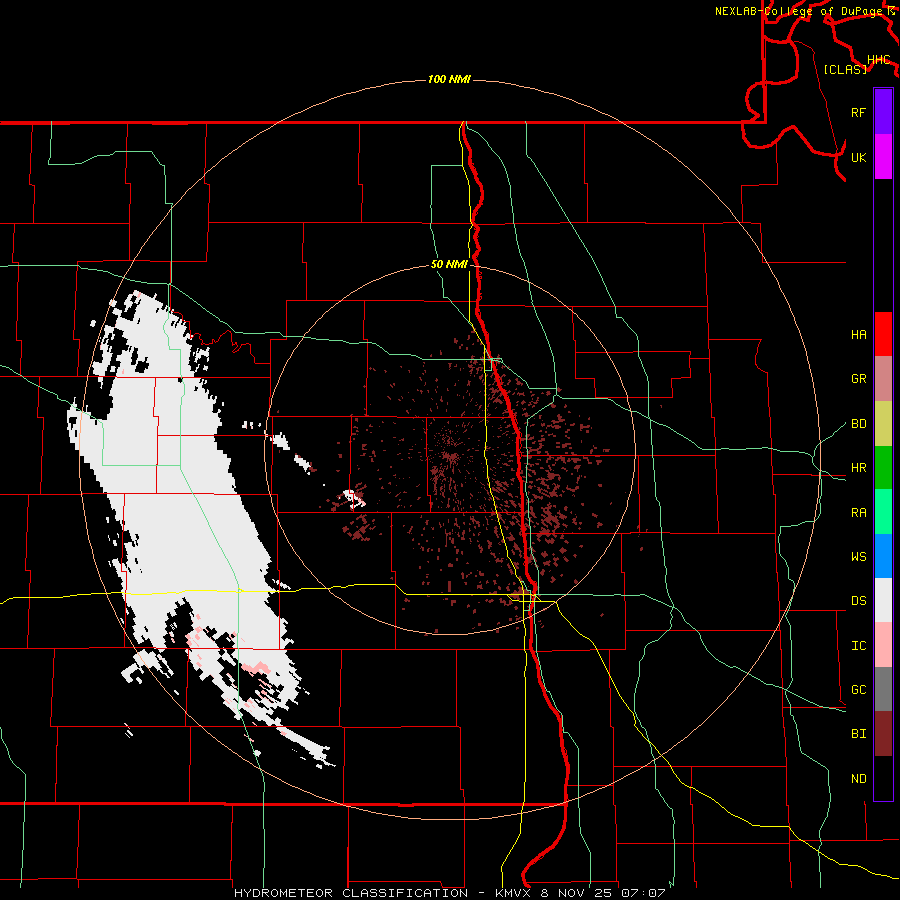Image resolution: width=900 pixels, height=900 pixels.
Task: Click the IC pink legend block
Action: [883, 645]
